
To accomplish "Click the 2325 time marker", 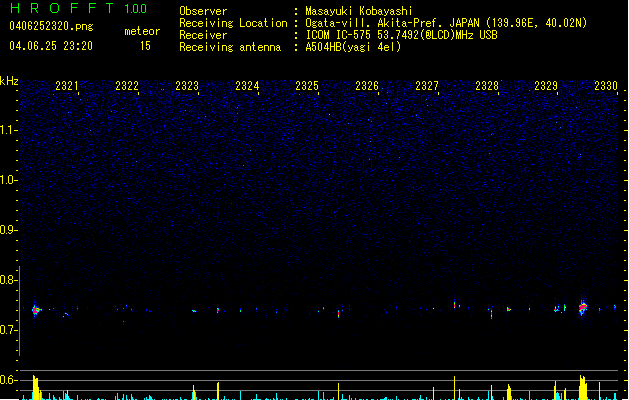I will pos(307,86).
